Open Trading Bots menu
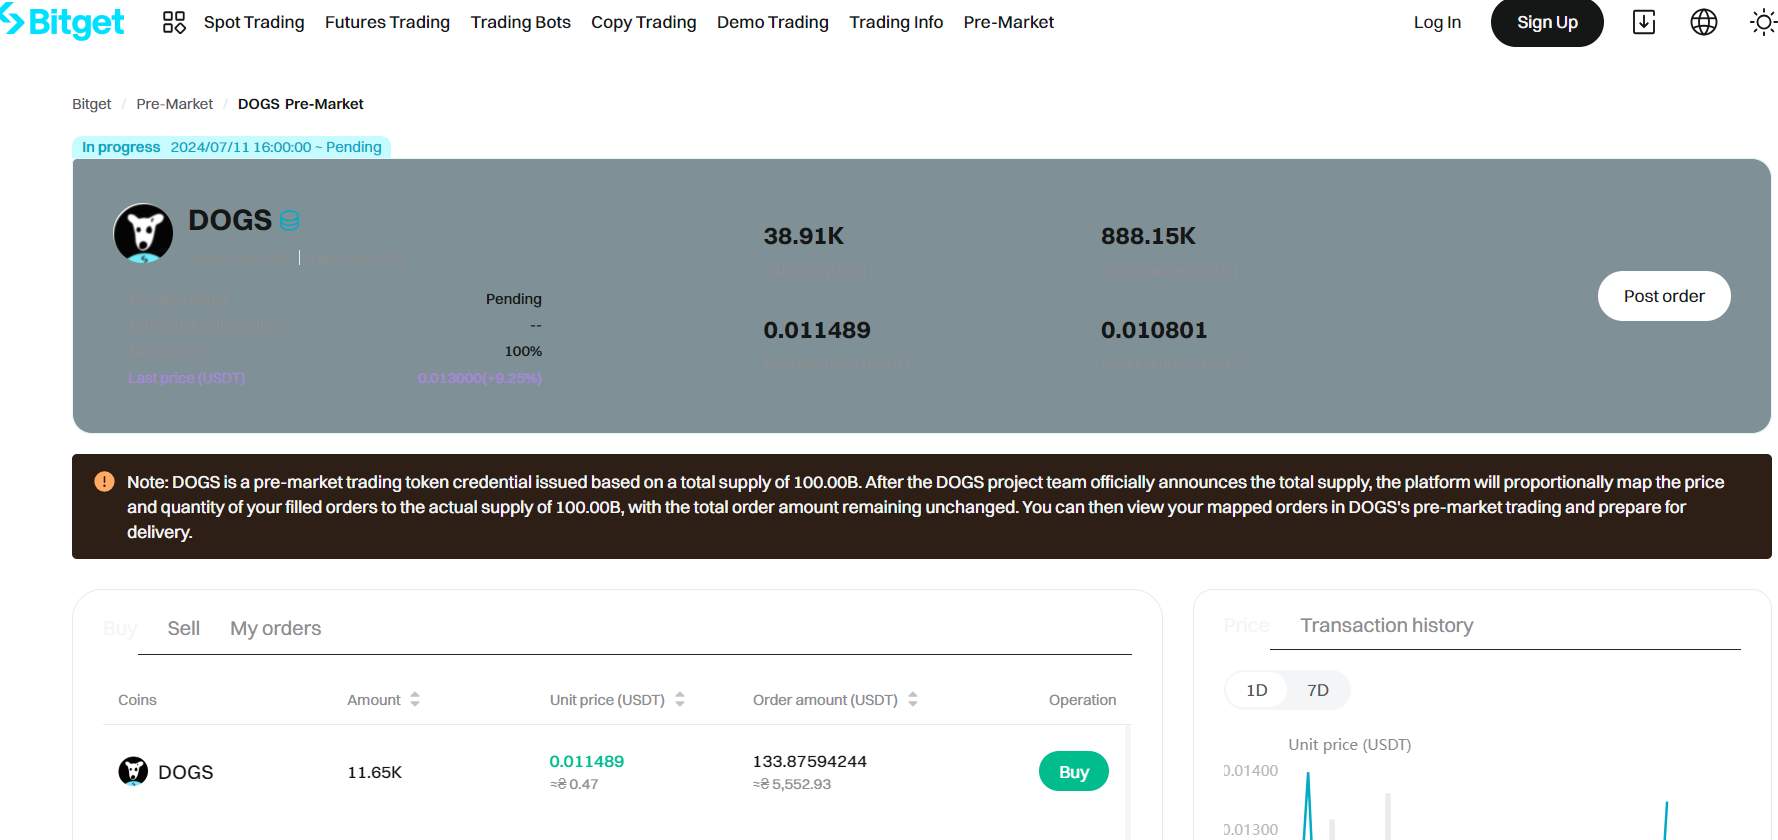The height and width of the screenshot is (840, 1778). coord(521,22)
